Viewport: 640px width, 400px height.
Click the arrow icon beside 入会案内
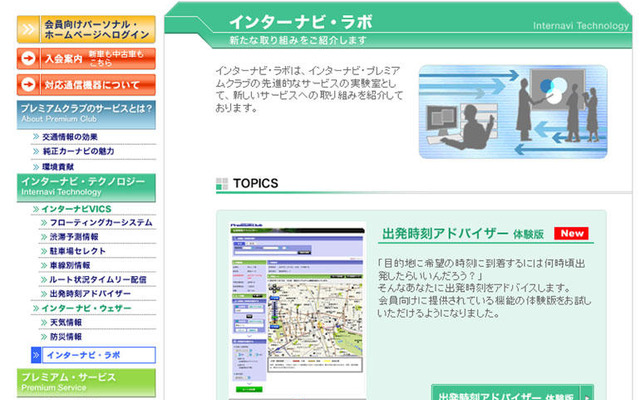[x=28, y=59]
